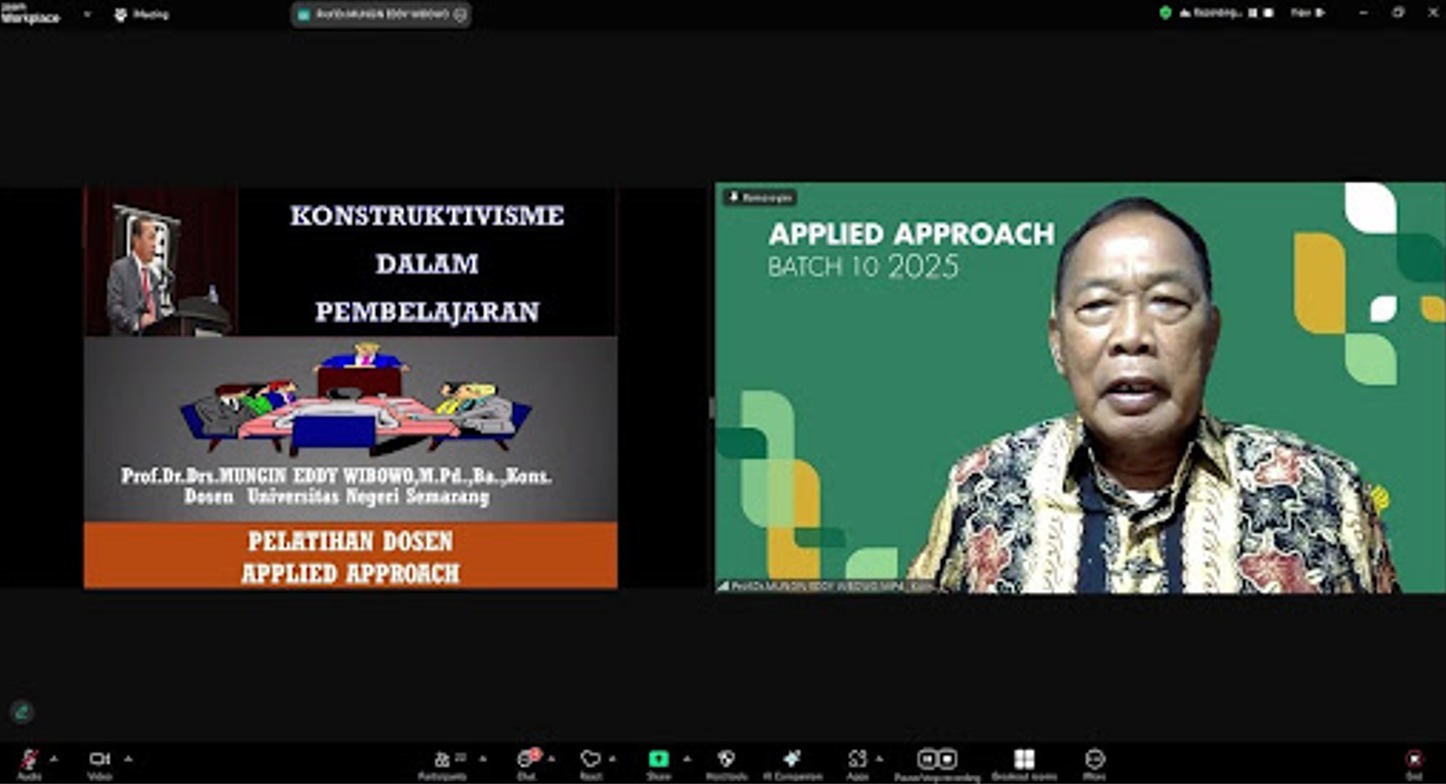Click the Pause/stop recording toolbar button

tap(937, 762)
